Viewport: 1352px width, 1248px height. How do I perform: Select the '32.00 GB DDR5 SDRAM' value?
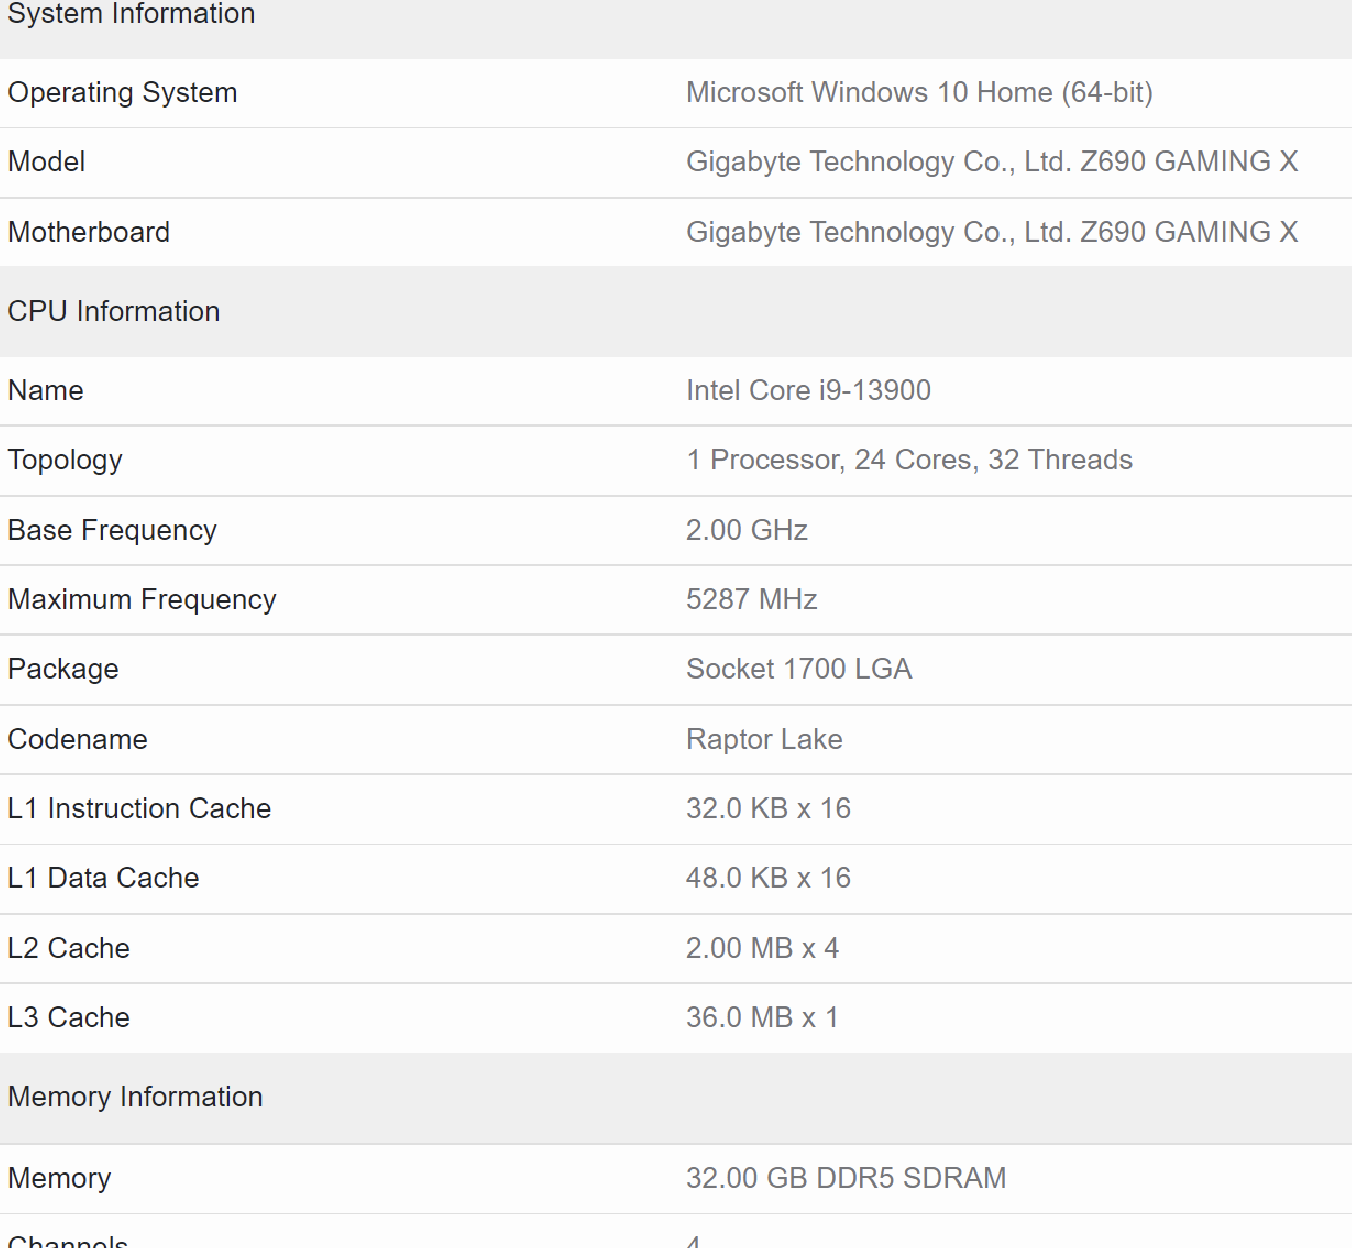[846, 1178]
